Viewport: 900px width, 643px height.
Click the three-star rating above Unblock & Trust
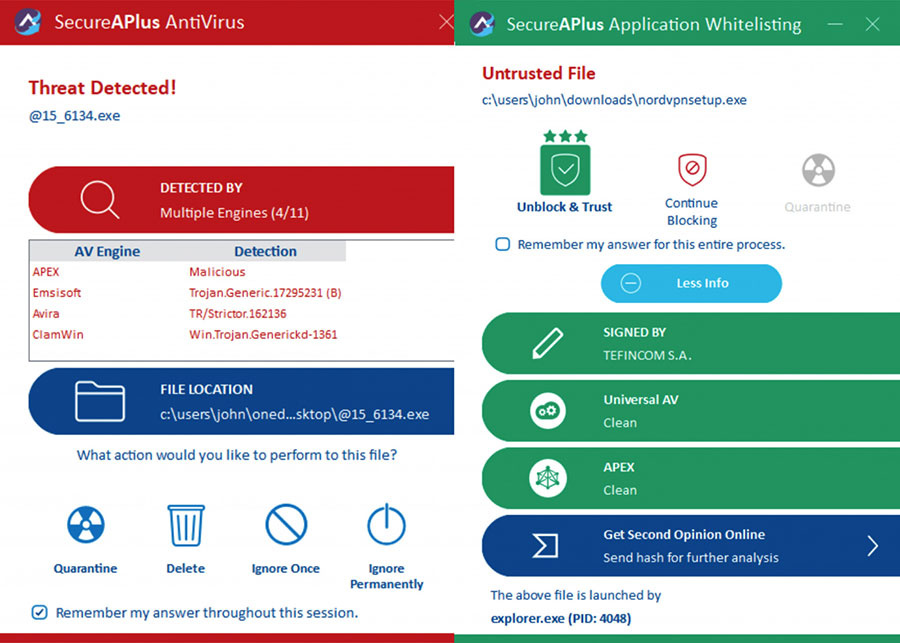565,136
